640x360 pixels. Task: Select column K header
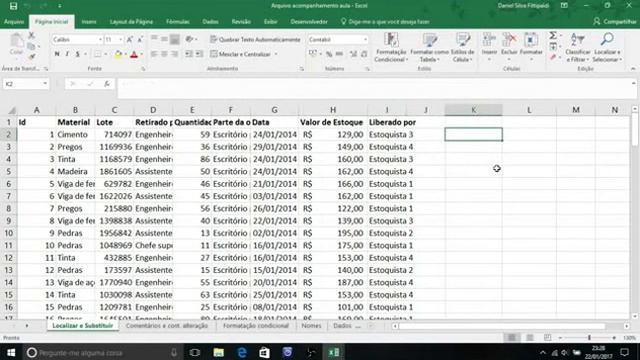473,110
